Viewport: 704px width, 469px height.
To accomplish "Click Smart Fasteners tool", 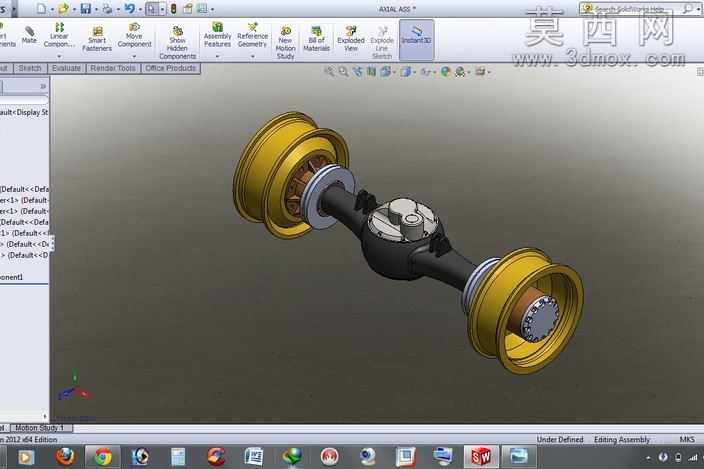I will pos(97,39).
